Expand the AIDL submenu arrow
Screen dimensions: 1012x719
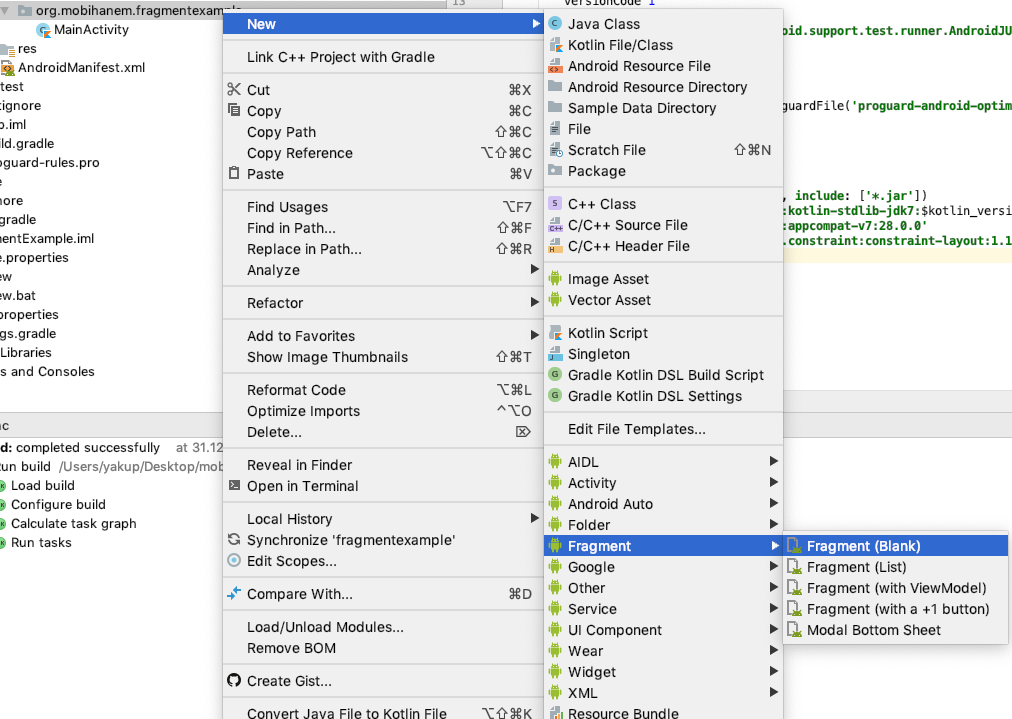click(774, 461)
